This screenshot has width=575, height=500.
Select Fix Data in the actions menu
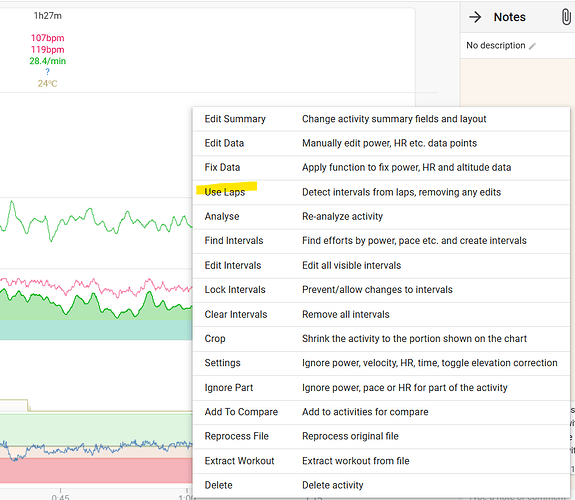(x=381, y=168)
